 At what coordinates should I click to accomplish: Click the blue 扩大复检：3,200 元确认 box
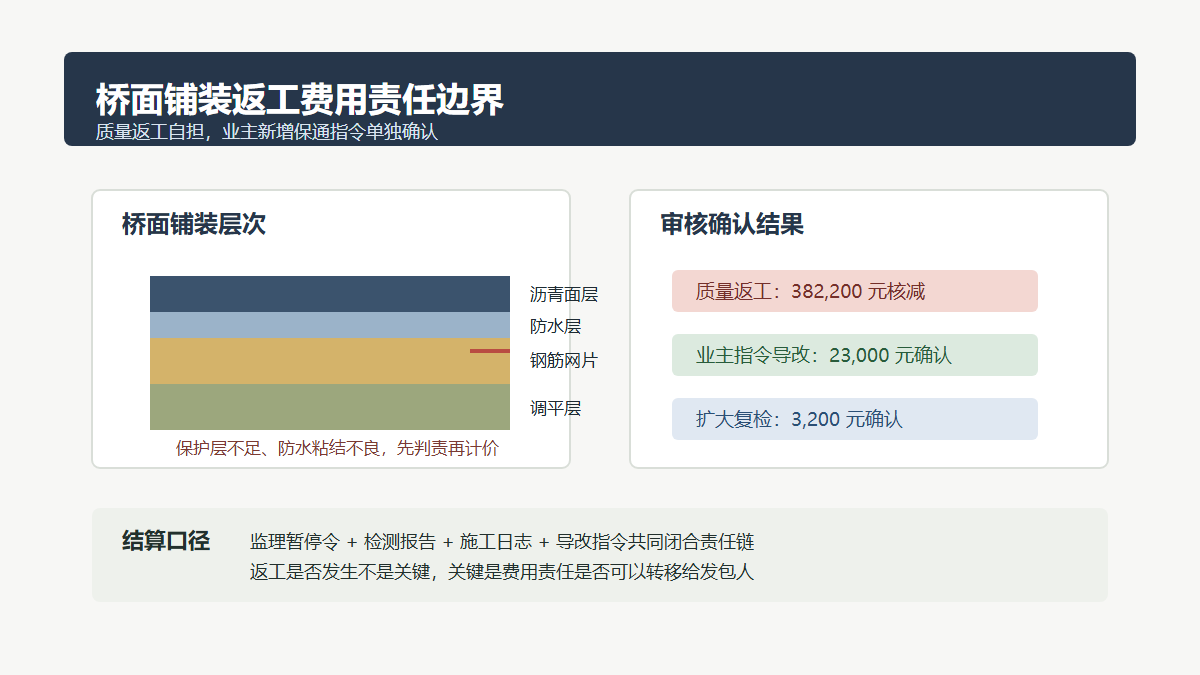pos(855,419)
